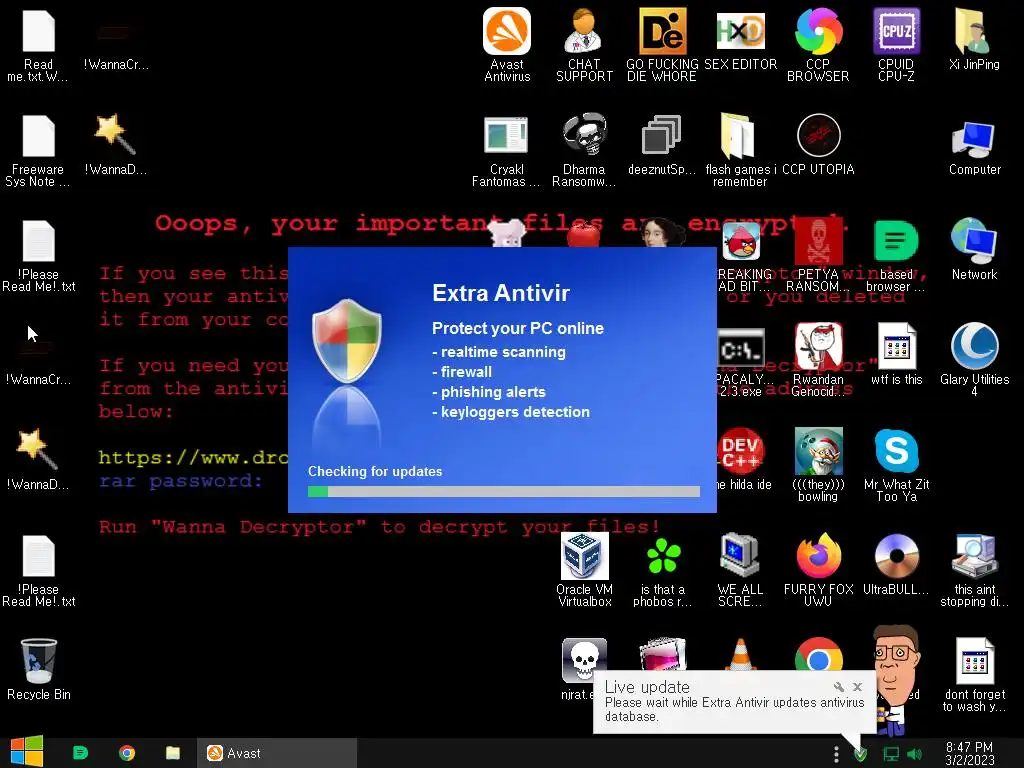The width and height of the screenshot is (1024, 768).
Task: Launch the CPUID CPU-Z desktop icon
Action: pyautogui.click(x=896, y=44)
